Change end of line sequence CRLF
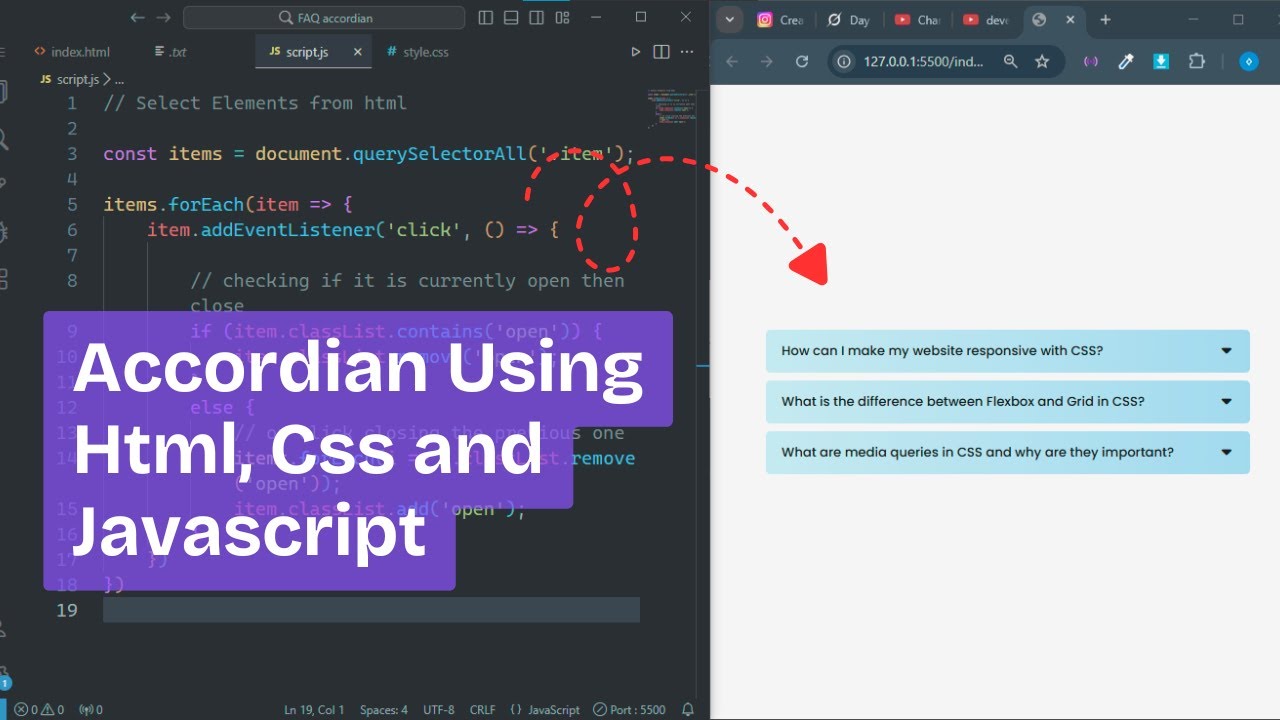Viewport: 1280px width, 720px height. click(482, 710)
